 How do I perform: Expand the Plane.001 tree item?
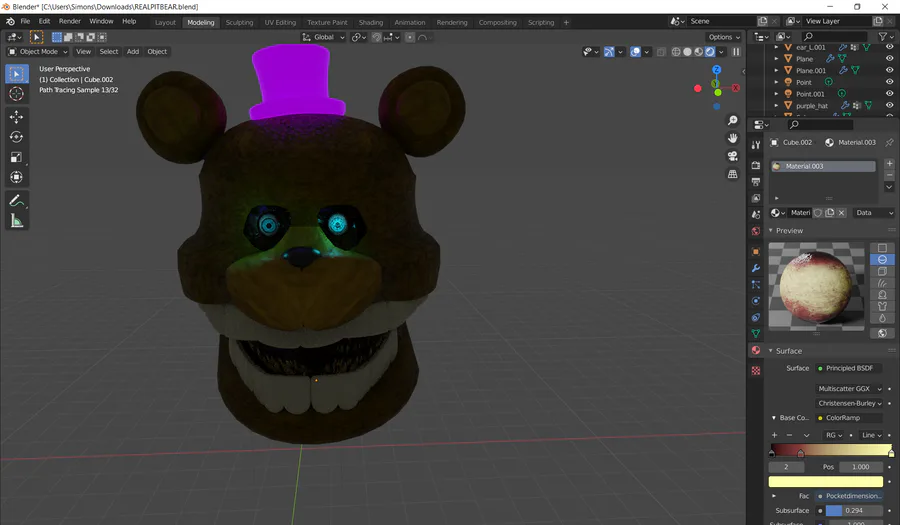coord(777,70)
